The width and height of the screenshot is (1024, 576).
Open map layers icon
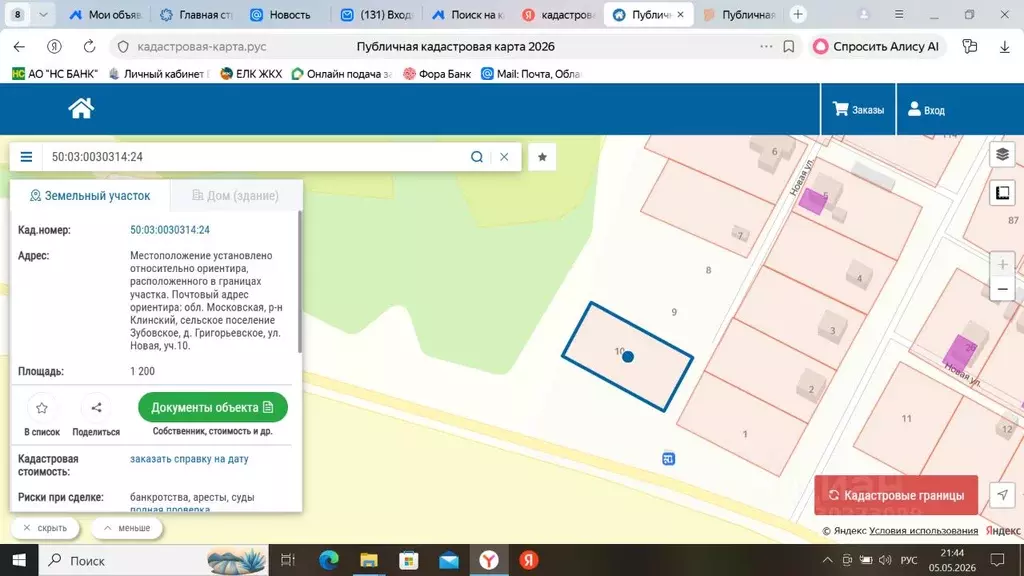click(1002, 155)
